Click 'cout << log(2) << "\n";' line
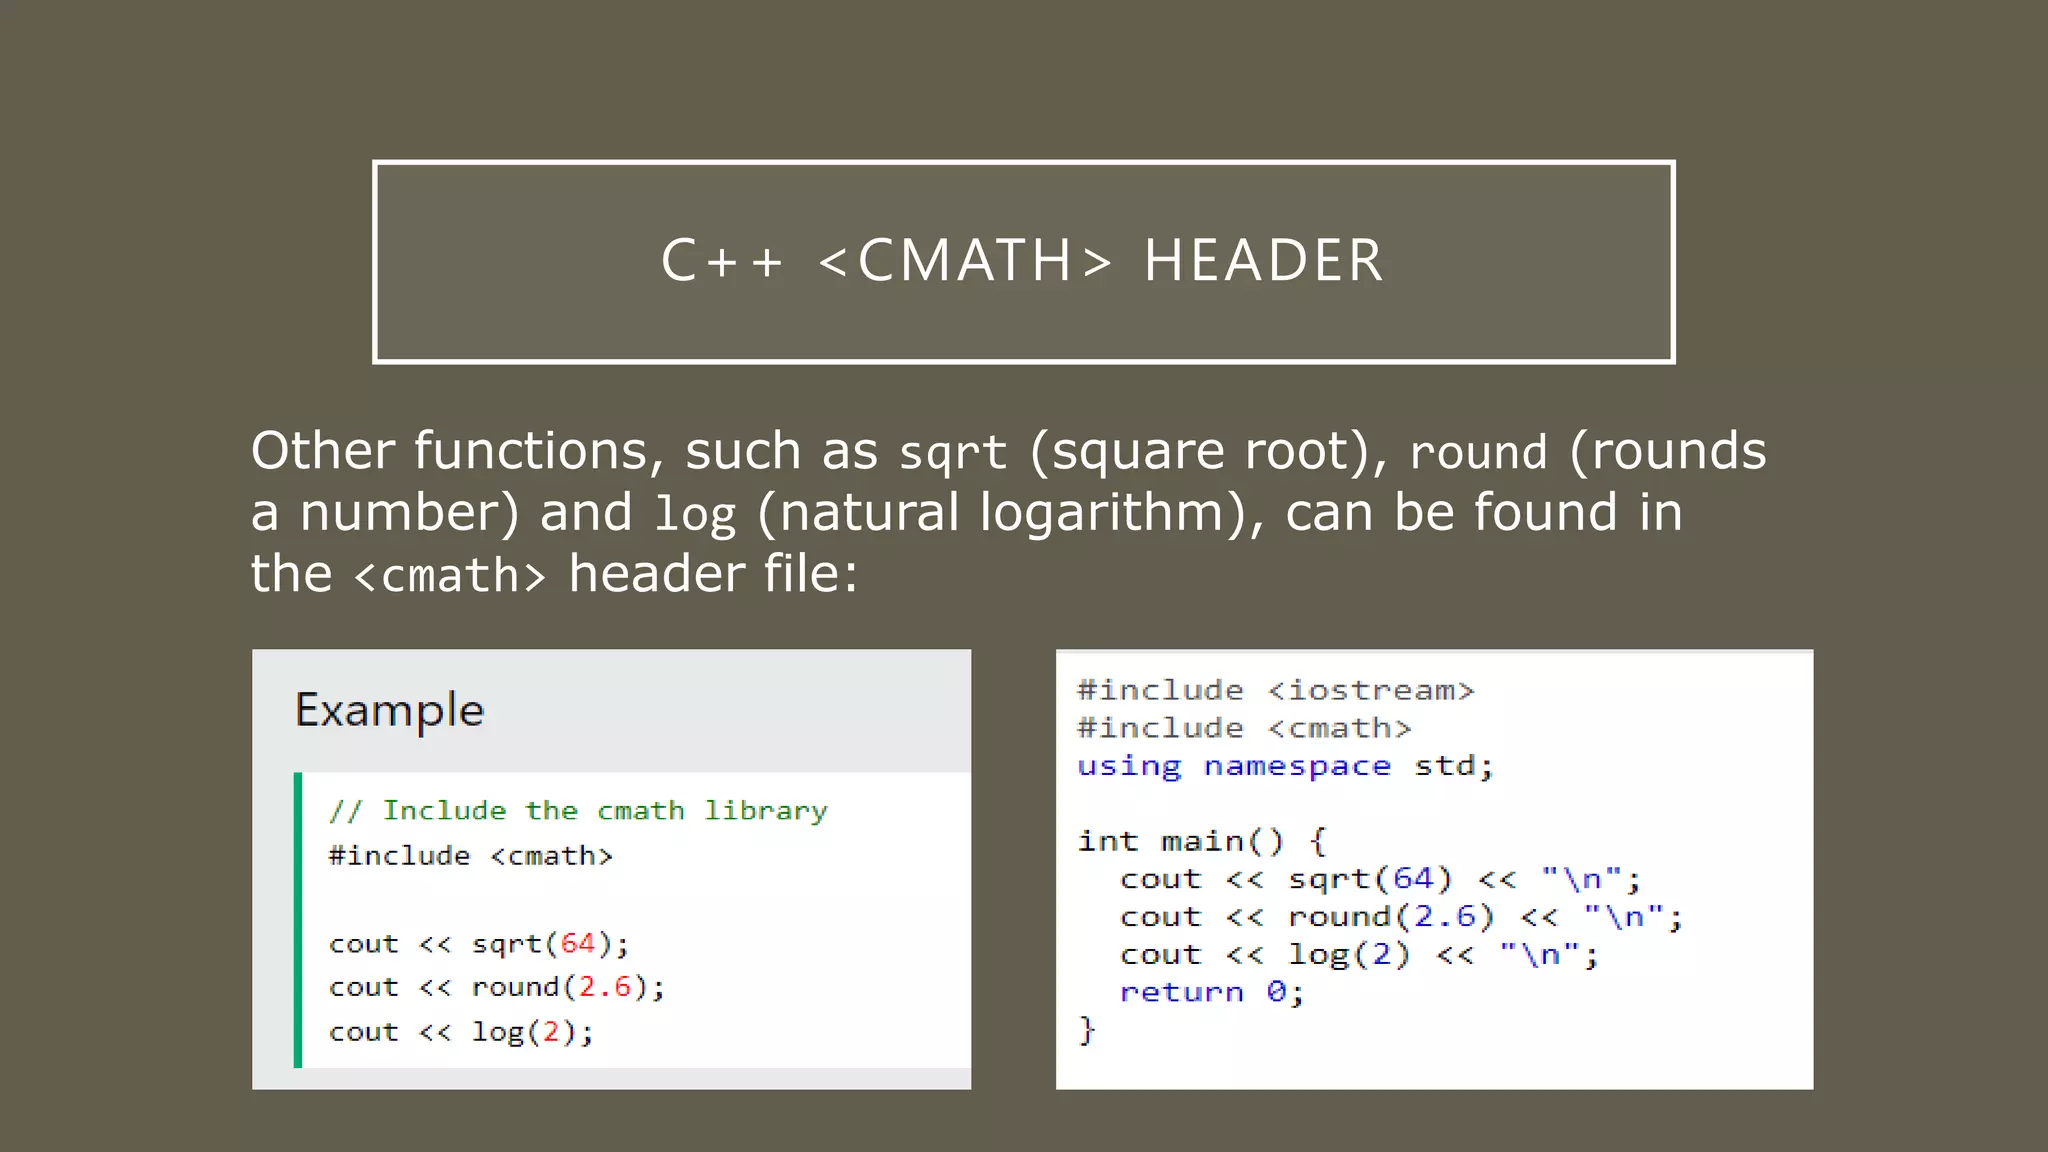The width and height of the screenshot is (2048, 1152). coord(1360,955)
